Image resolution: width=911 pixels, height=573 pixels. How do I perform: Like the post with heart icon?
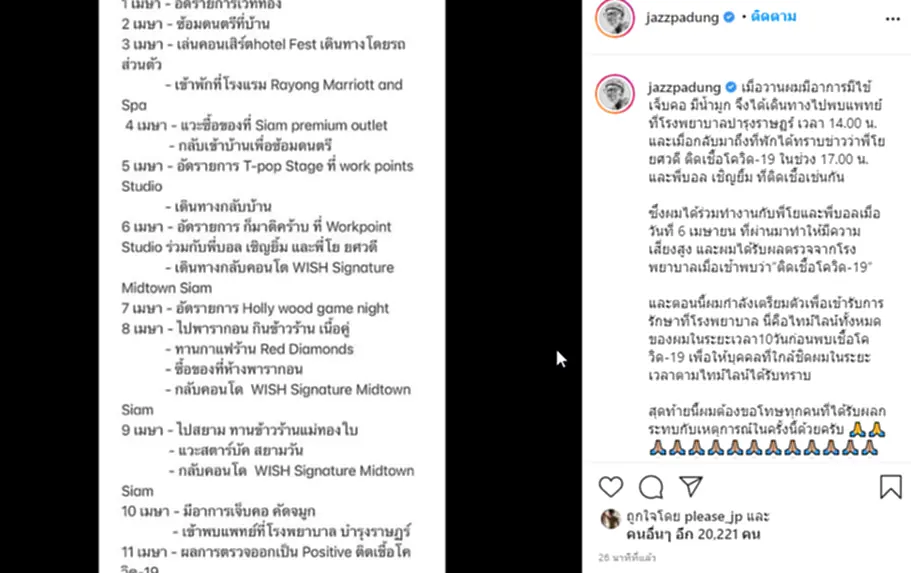click(611, 487)
